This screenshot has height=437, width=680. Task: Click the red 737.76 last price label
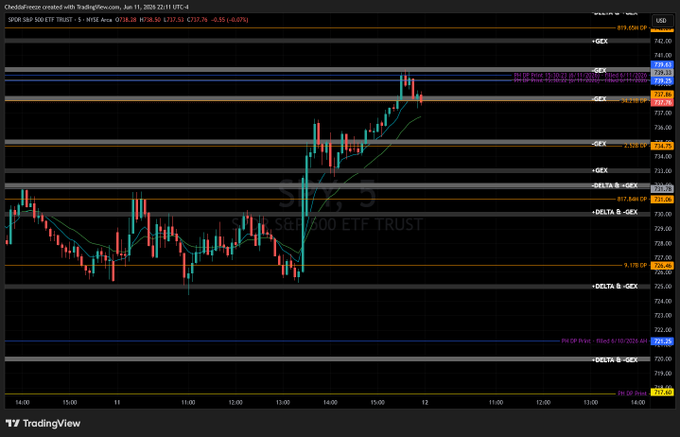coord(663,102)
